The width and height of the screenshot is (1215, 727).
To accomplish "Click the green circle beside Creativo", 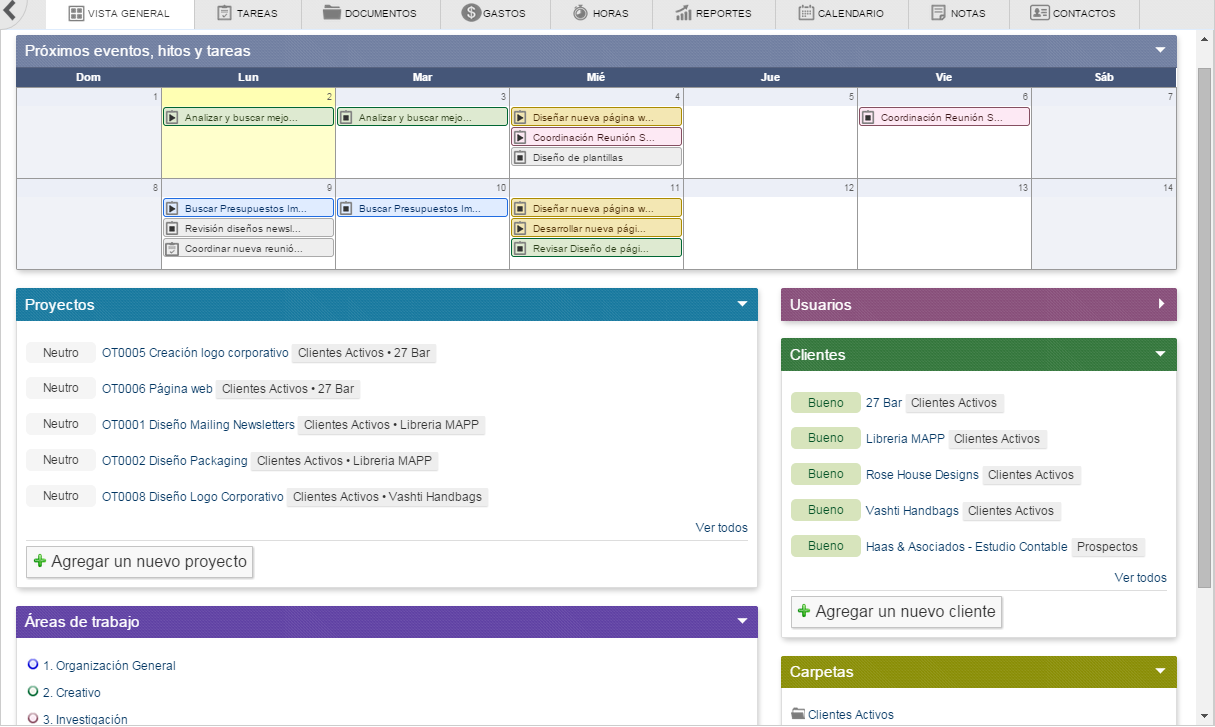I will (x=33, y=691).
